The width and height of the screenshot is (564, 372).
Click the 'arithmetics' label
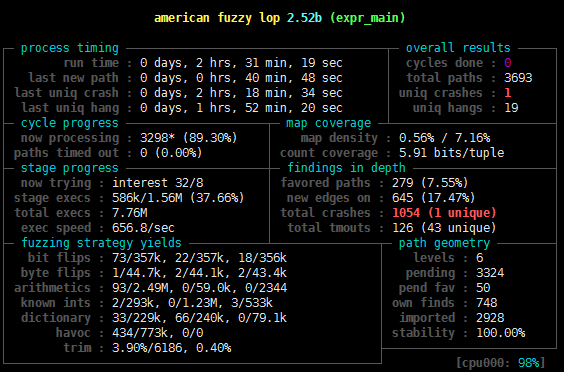[52, 288]
